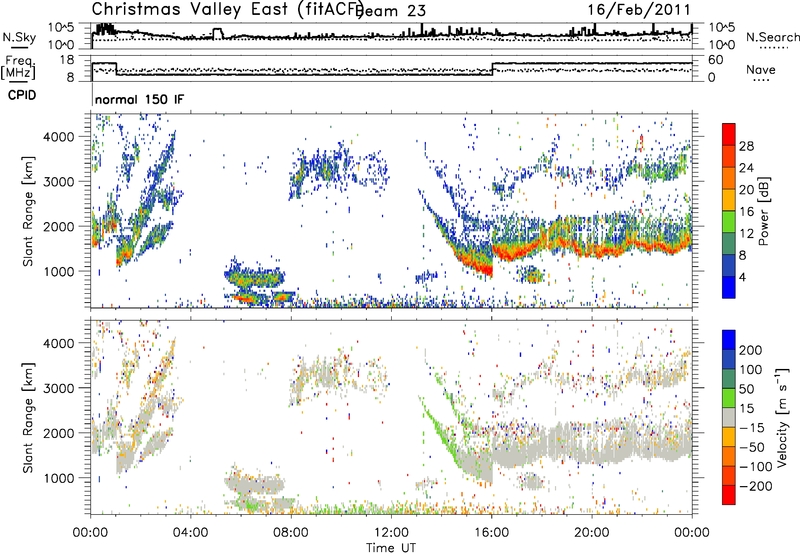Click the 'N.Sky' axis label
Screen dimensions: 800x554
click(x=19, y=37)
